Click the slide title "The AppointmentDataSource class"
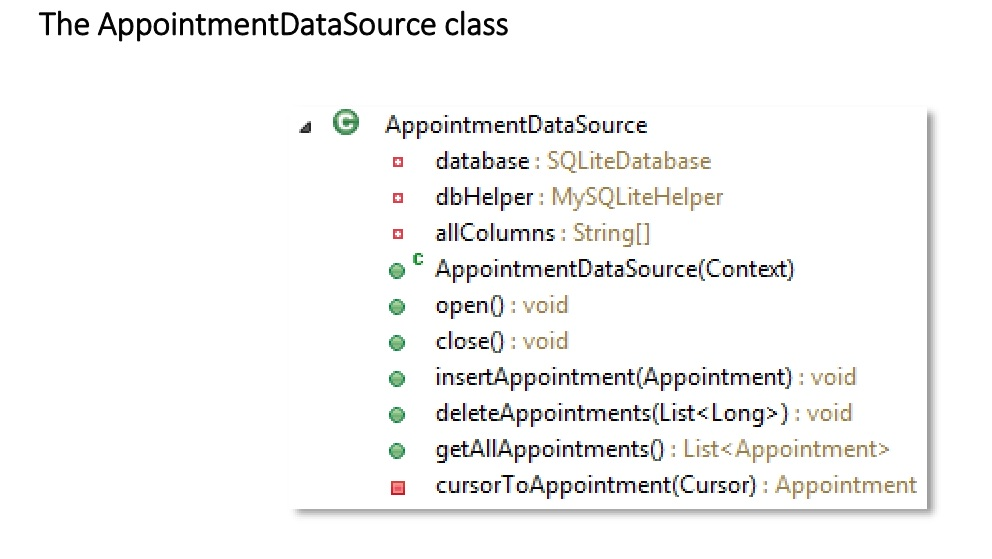Screen dimensions: 992x559 point(273,24)
